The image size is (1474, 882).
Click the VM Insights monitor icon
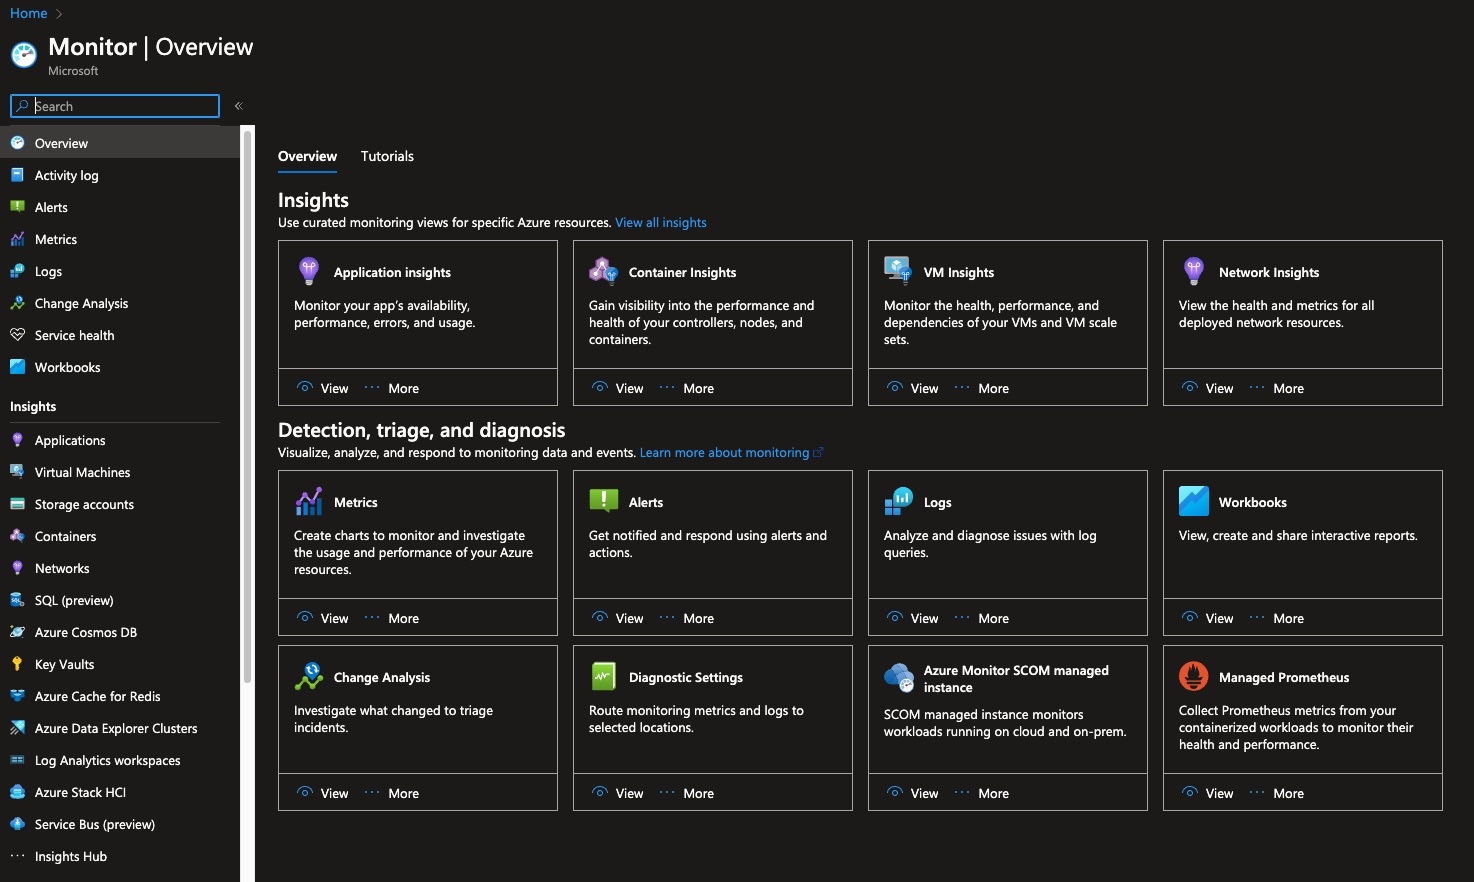(x=898, y=271)
